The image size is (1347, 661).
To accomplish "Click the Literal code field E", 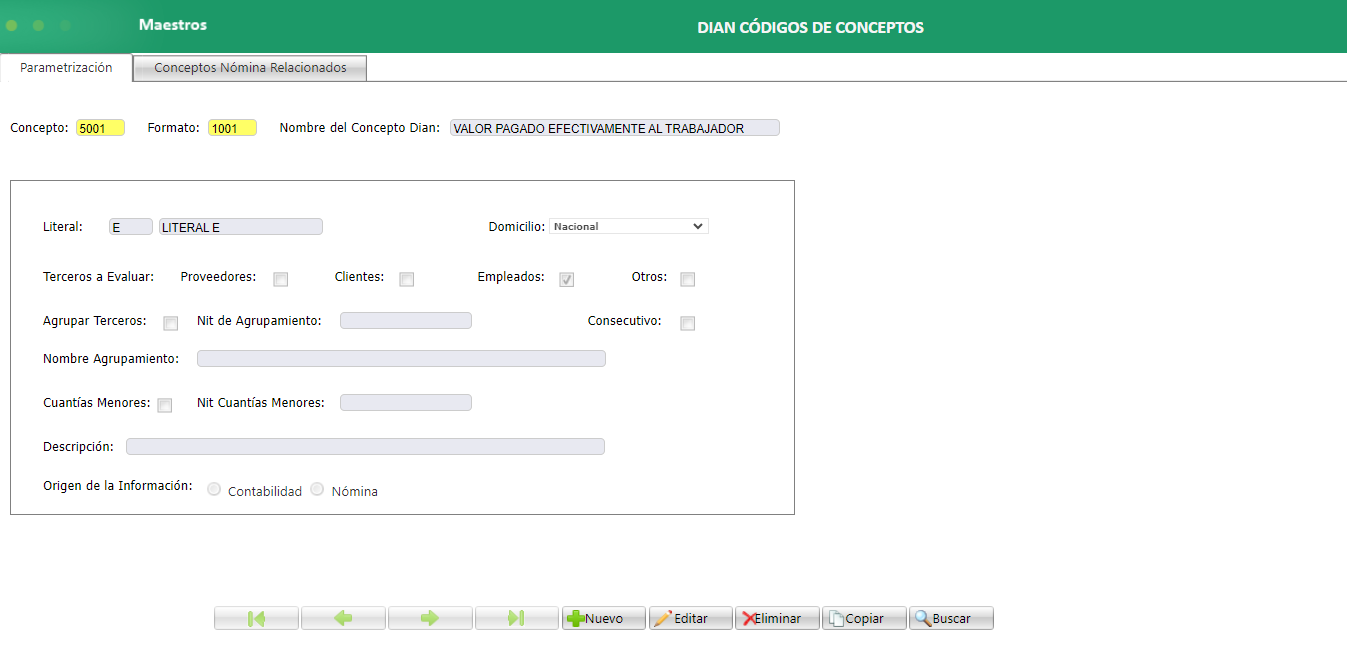I will tap(131, 227).
